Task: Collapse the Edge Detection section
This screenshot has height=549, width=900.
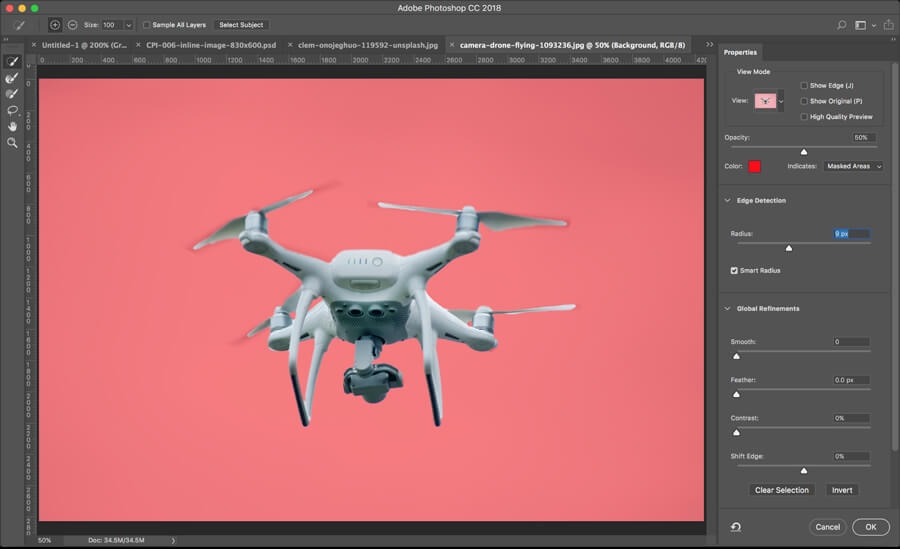Action: 727,201
